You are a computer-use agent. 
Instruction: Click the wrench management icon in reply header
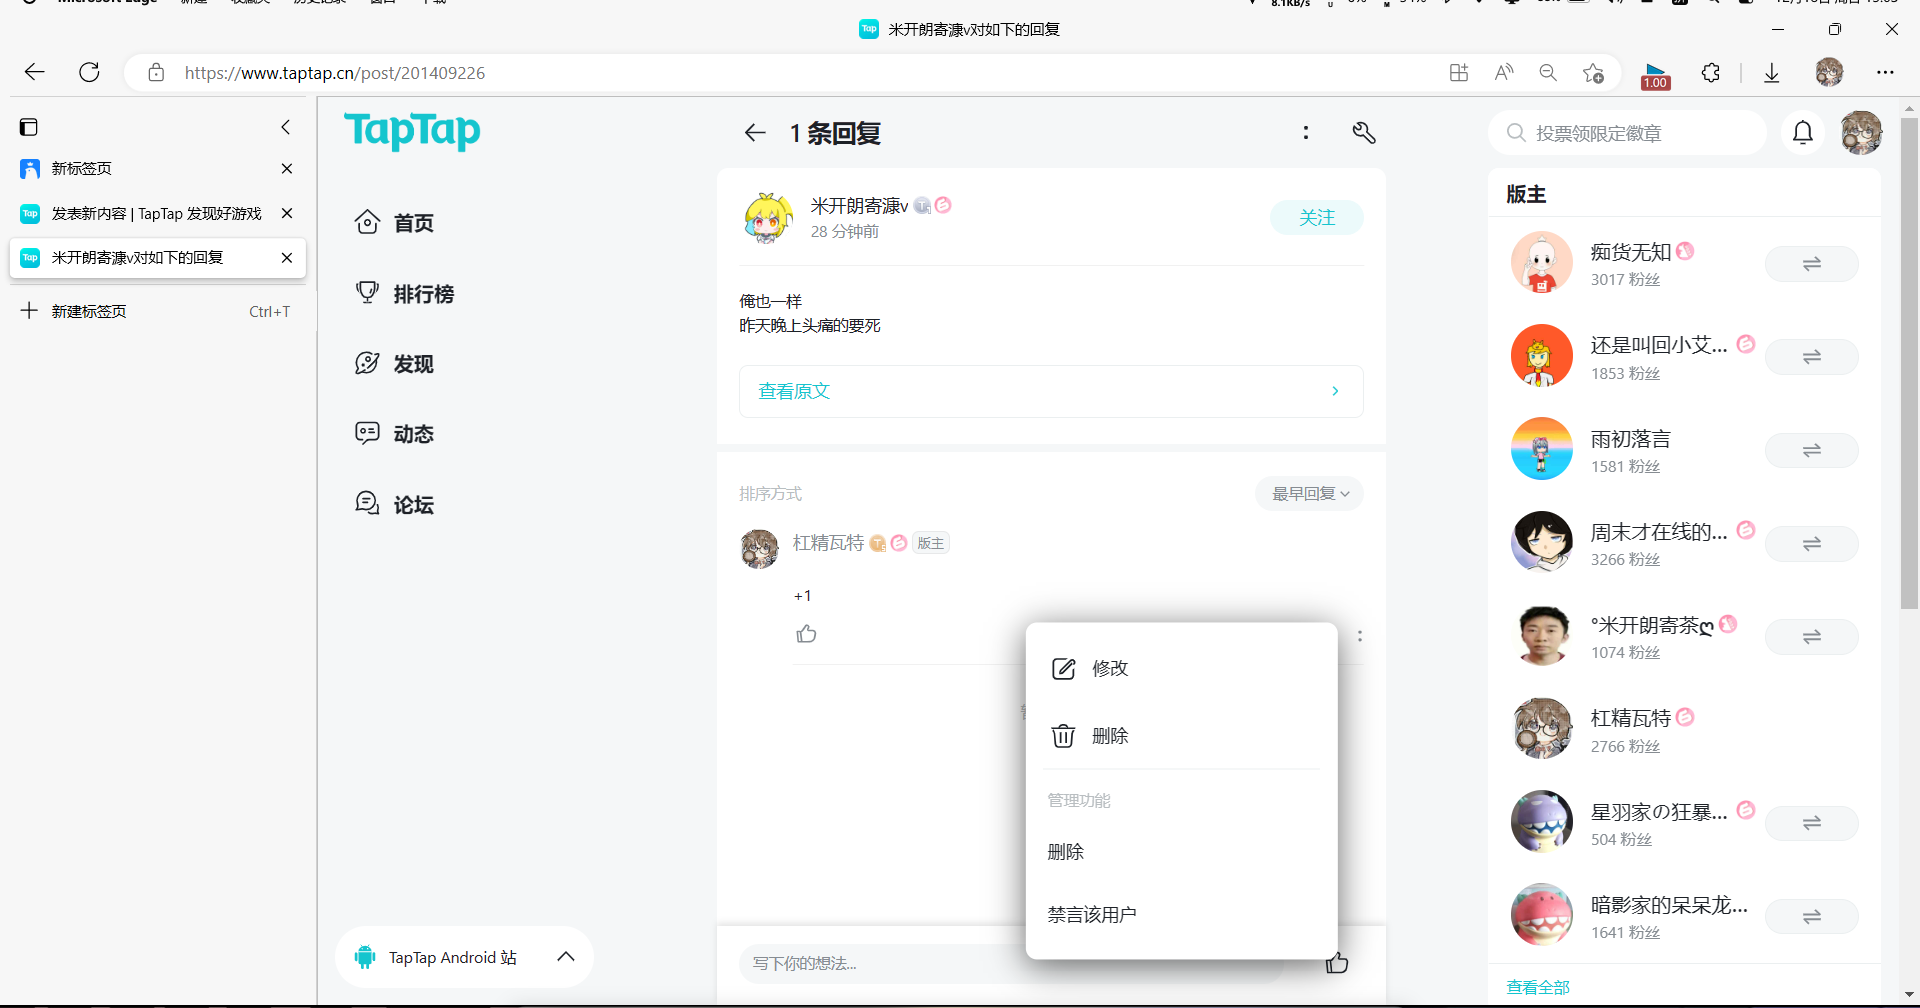coord(1364,132)
